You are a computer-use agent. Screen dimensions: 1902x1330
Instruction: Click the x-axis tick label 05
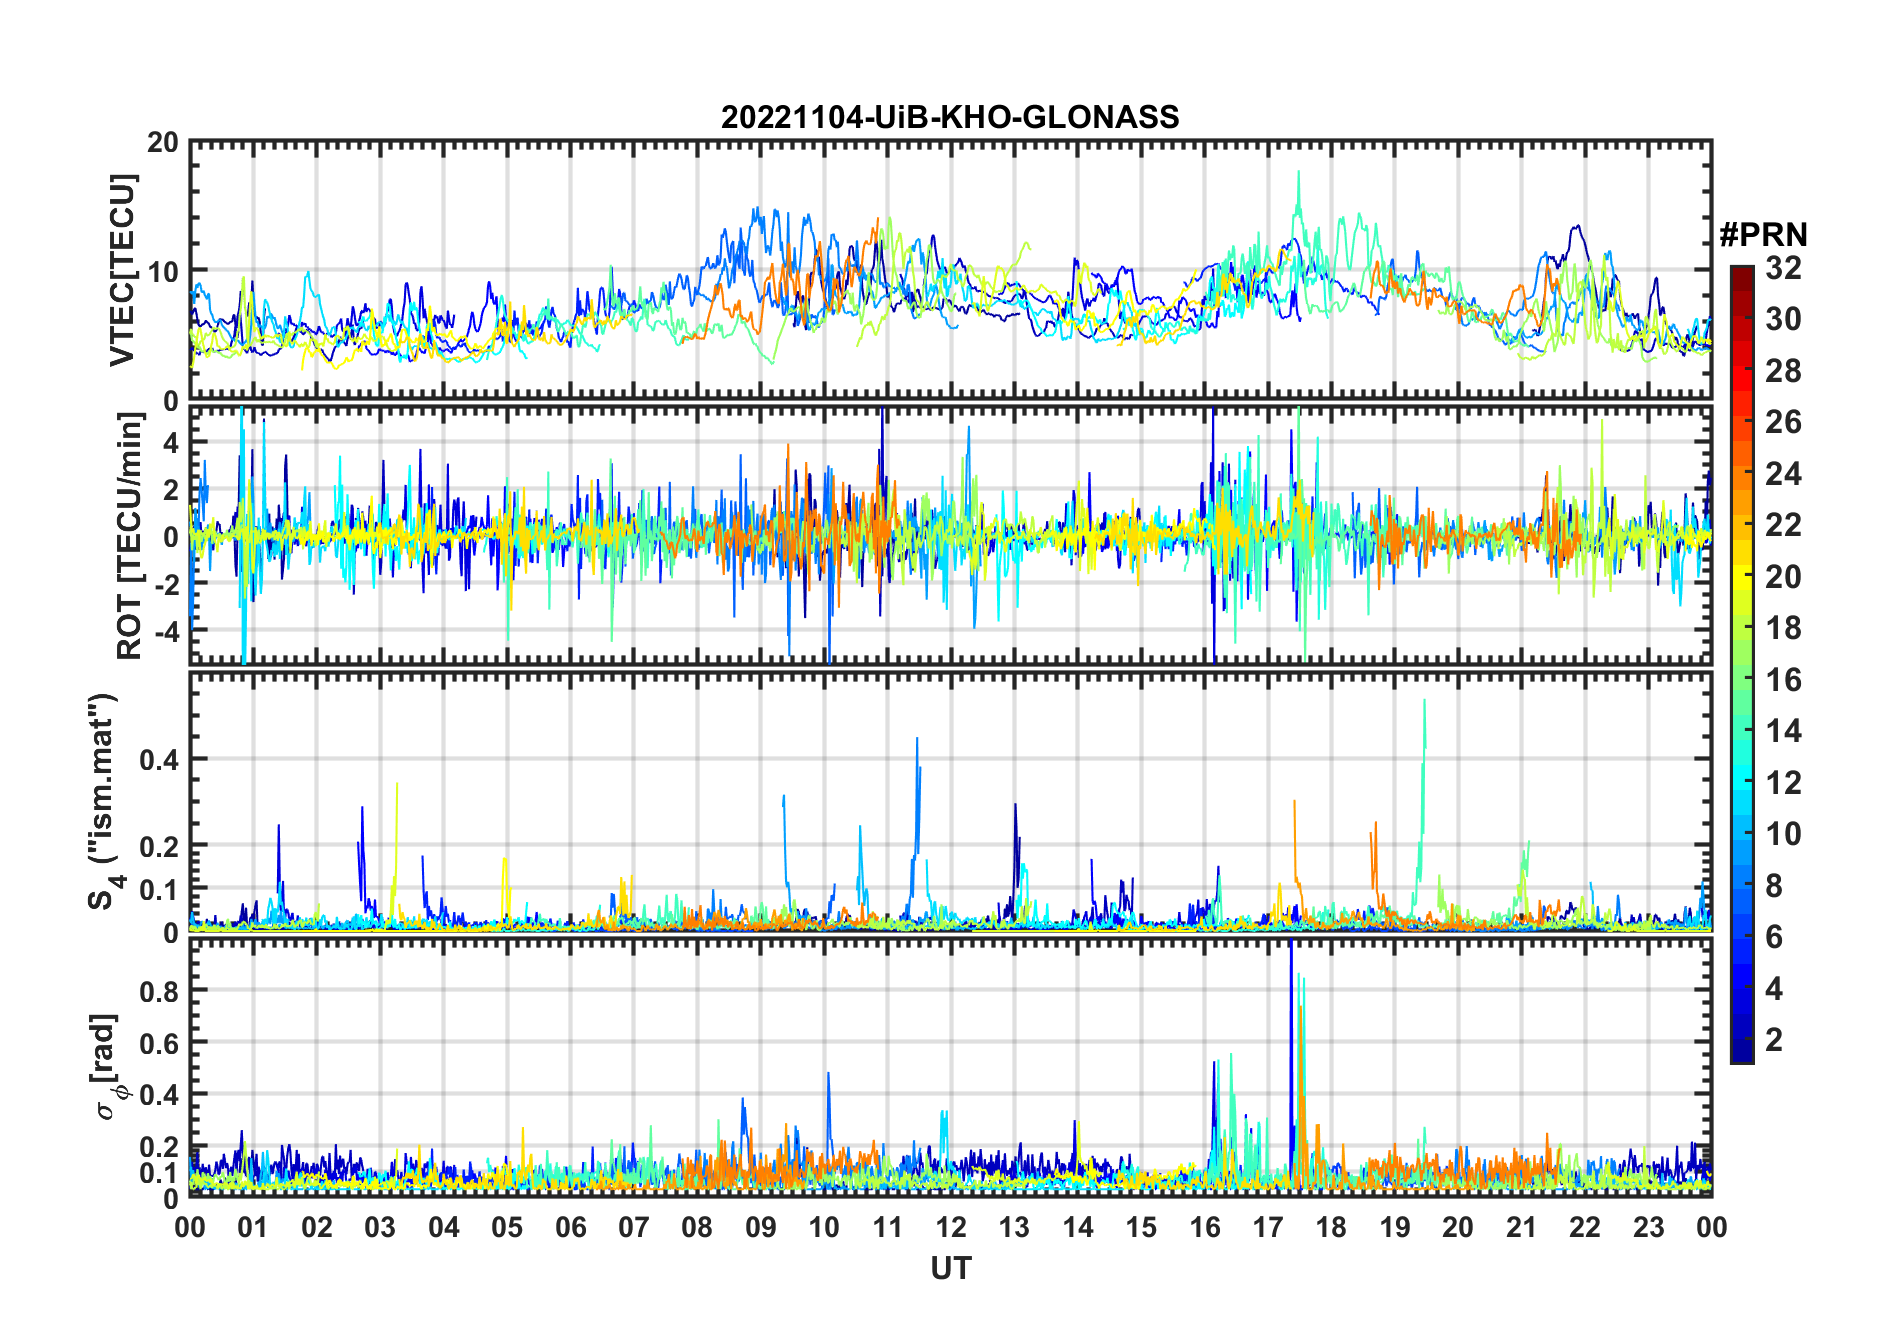tap(507, 1227)
